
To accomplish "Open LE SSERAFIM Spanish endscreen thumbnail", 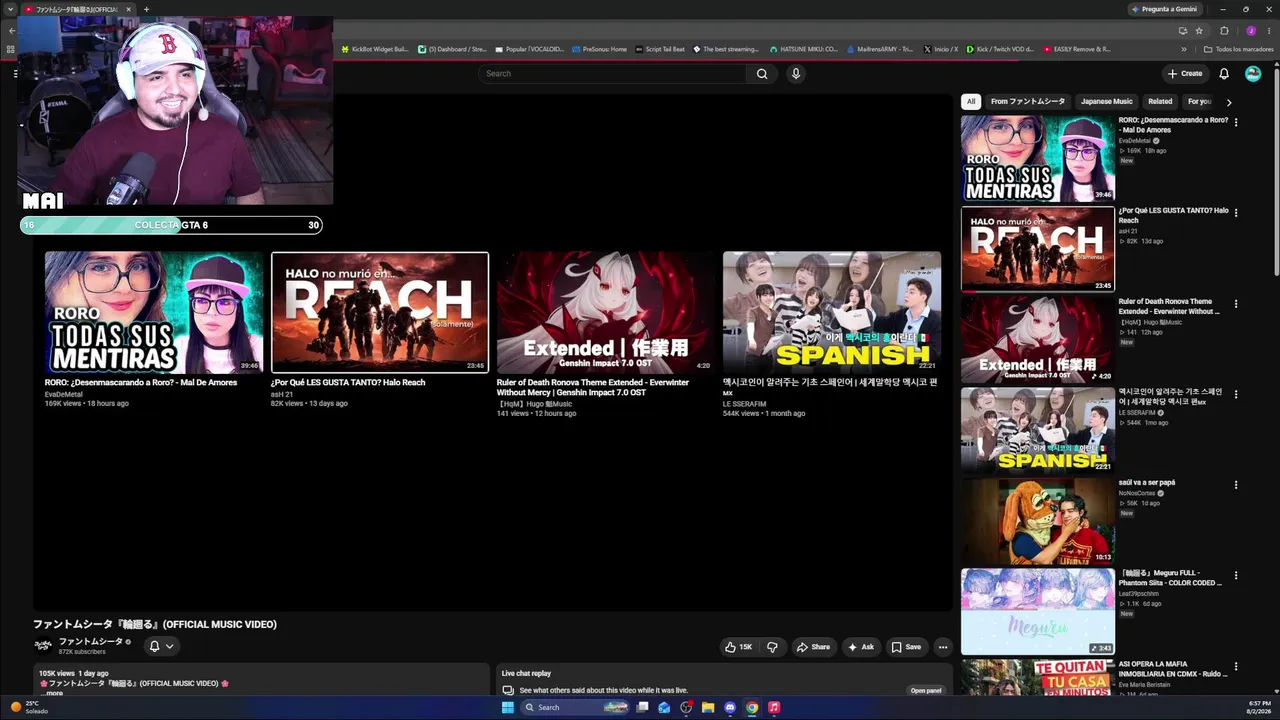I will click(x=832, y=313).
